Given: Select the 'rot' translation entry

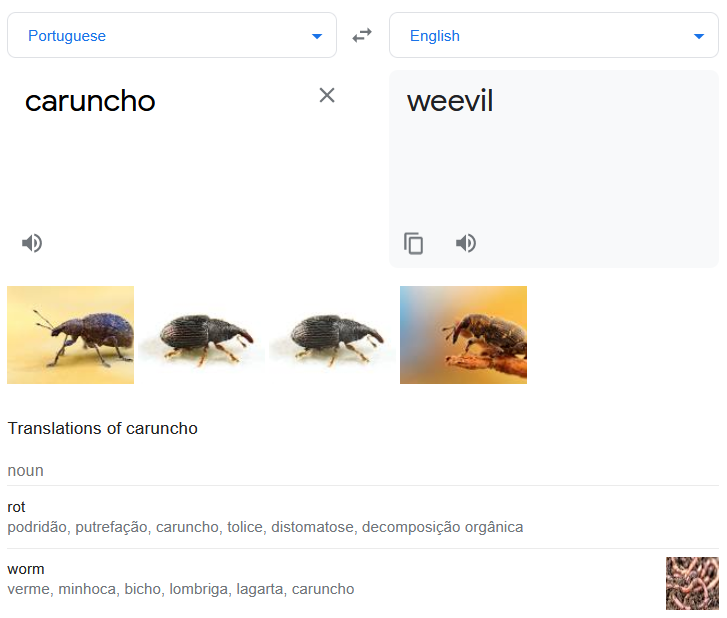Looking at the screenshot, I should (16, 507).
